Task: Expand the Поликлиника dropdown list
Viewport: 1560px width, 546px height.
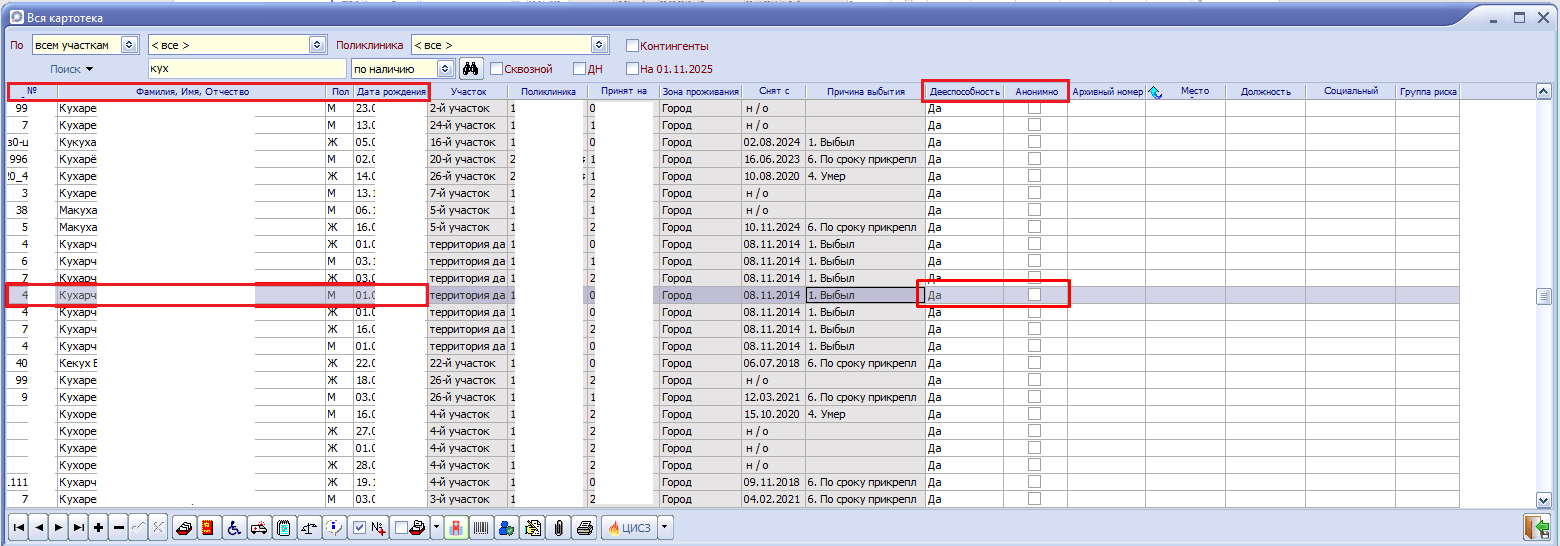Action: coord(598,45)
